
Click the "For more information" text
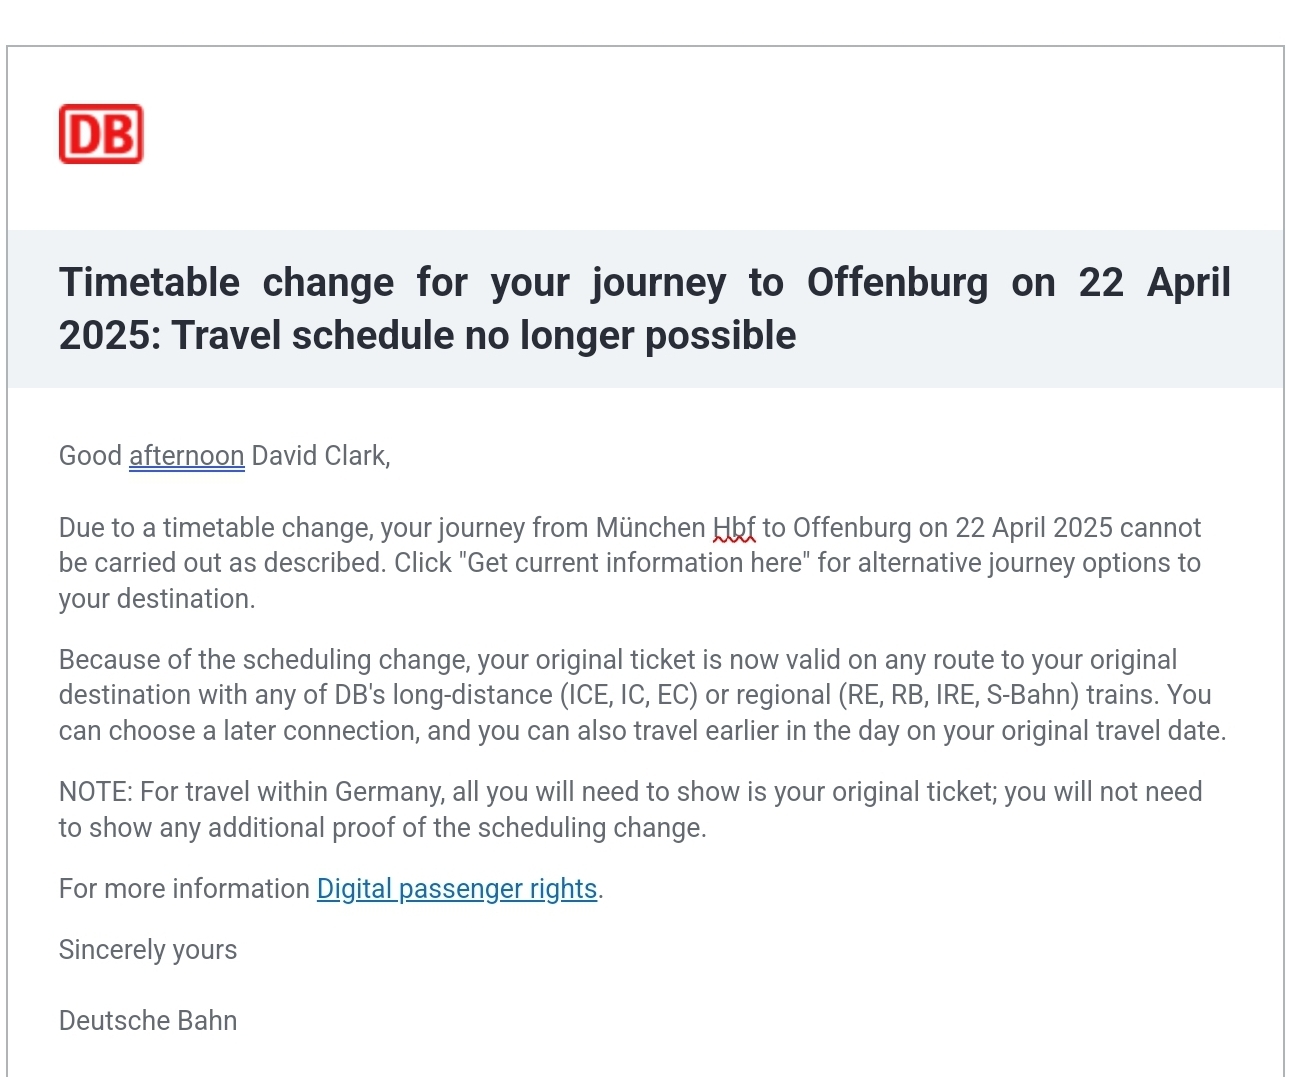(184, 889)
